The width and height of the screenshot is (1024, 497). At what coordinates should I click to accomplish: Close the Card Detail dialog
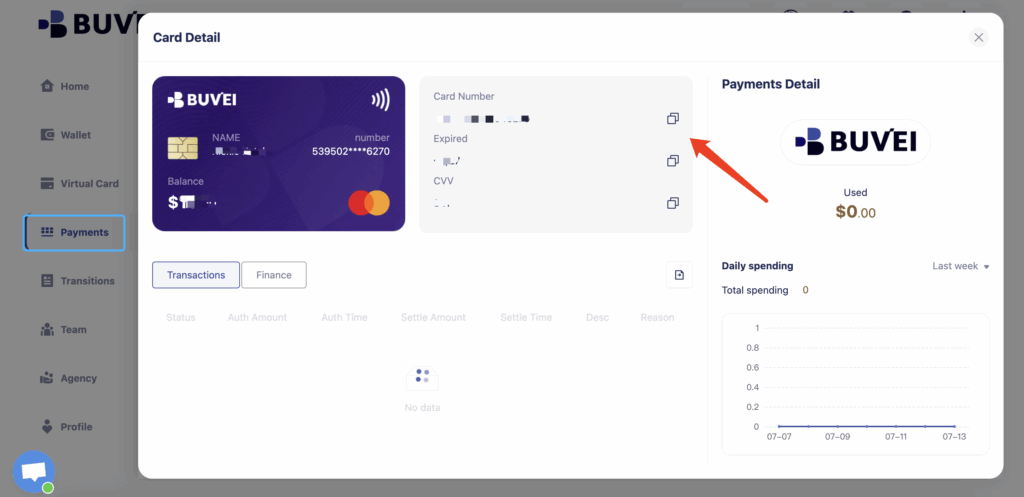[x=978, y=37]
